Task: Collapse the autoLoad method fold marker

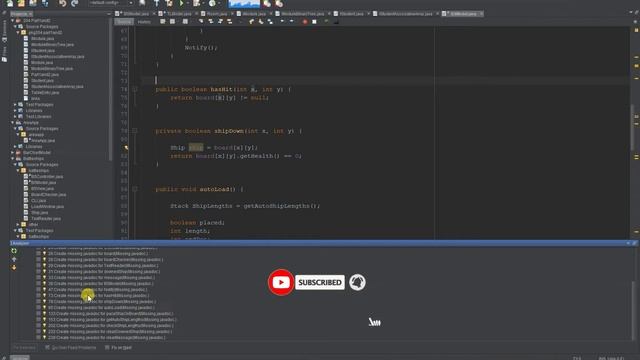Action: 135,189
